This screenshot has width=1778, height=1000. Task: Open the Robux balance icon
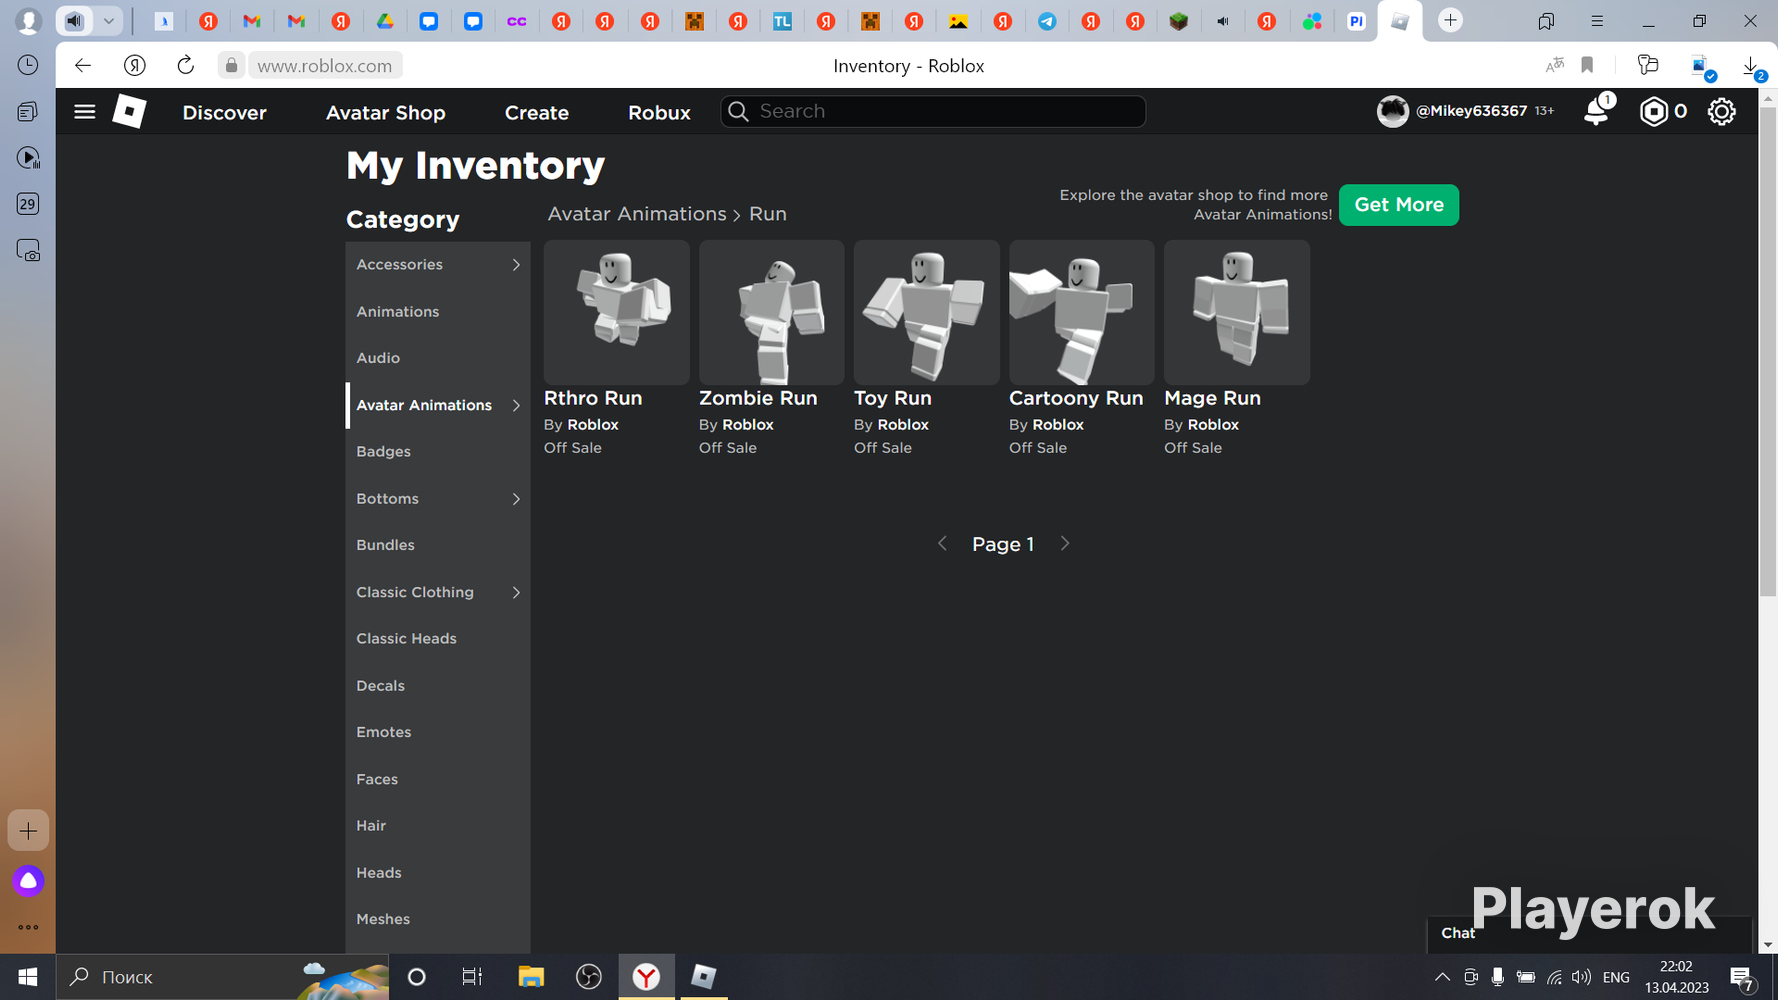[1654, 112]
